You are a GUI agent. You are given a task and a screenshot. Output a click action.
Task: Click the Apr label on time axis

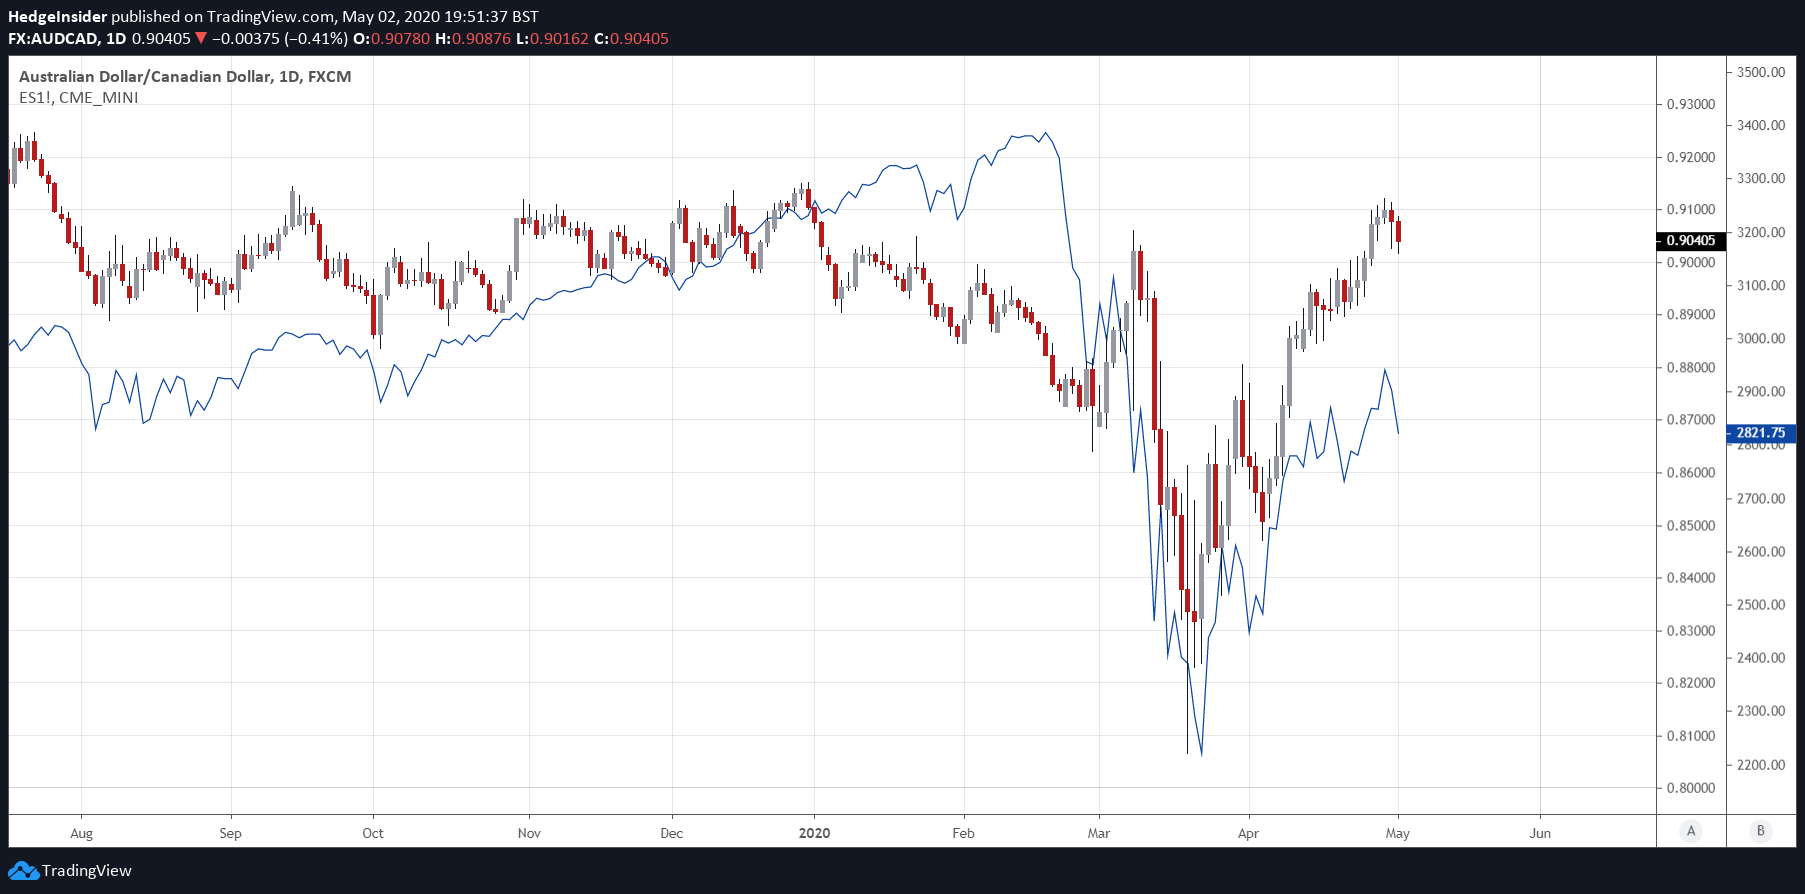click(x=1248, y=833)
